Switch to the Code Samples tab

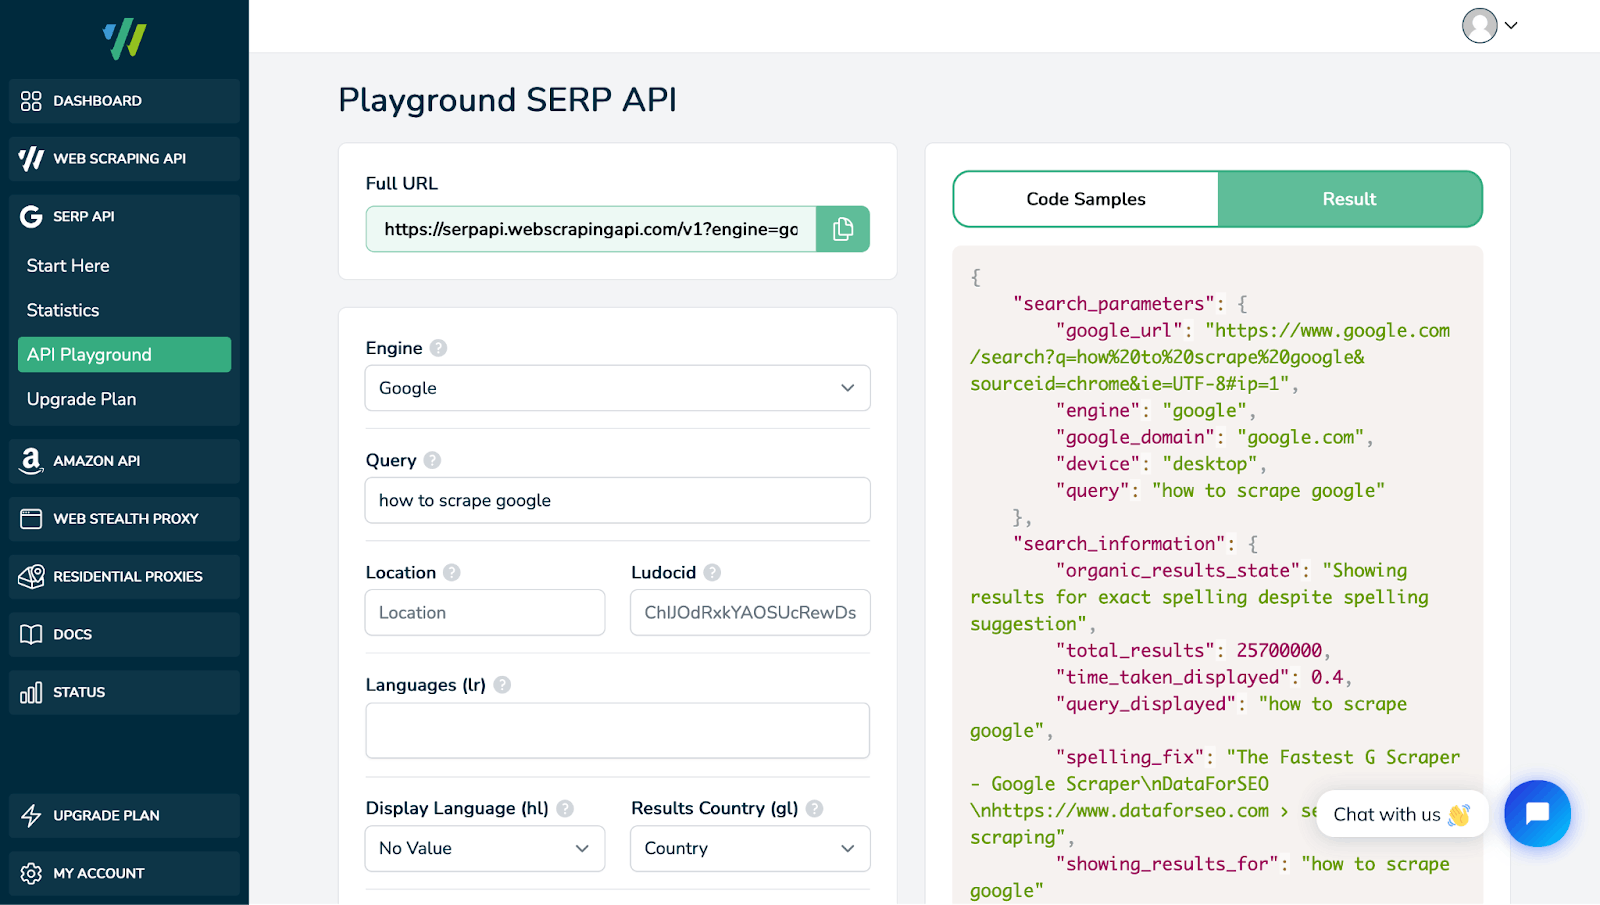coord(1086,199)
